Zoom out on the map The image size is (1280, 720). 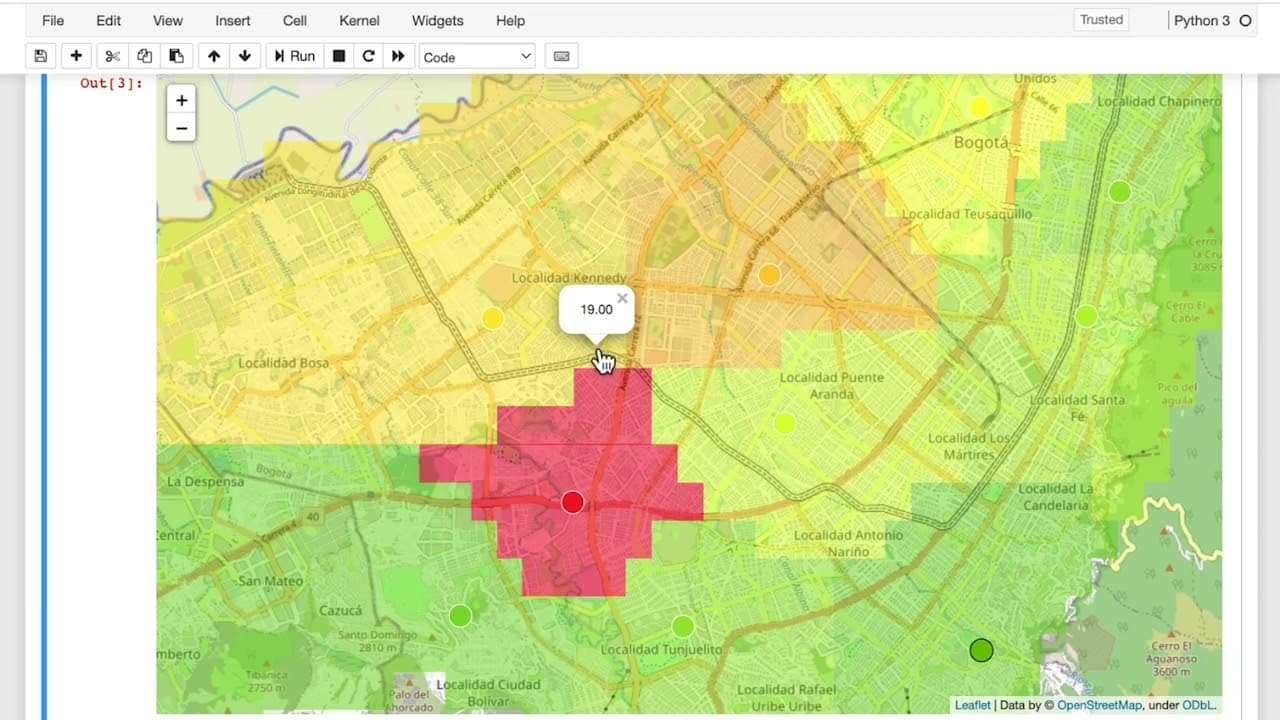click(181, 128)
